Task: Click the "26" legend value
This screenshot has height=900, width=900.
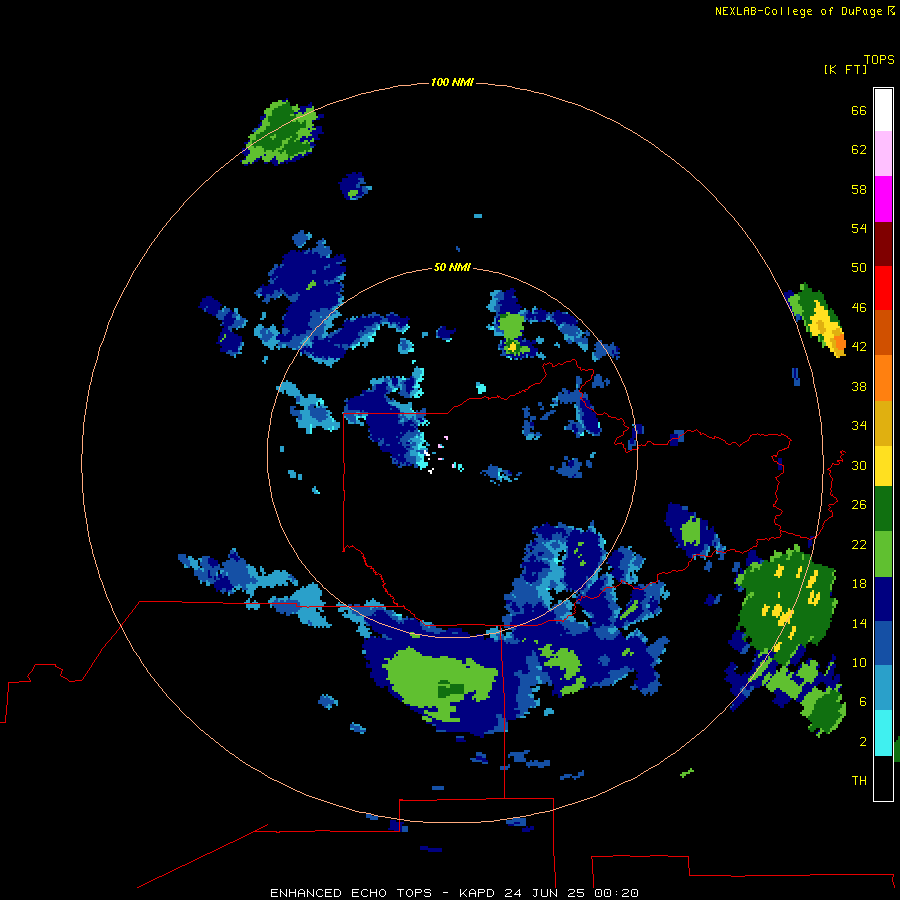Action: (x=859, y=505)
